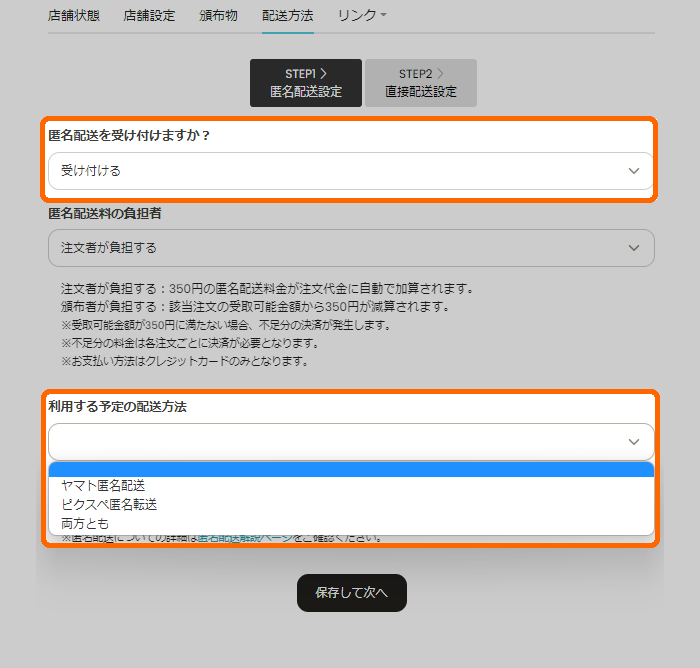The height and width of the screenshot is (668, 700).
Task: Open the 受け付ける dropdown field
Action: coord(340,171)
